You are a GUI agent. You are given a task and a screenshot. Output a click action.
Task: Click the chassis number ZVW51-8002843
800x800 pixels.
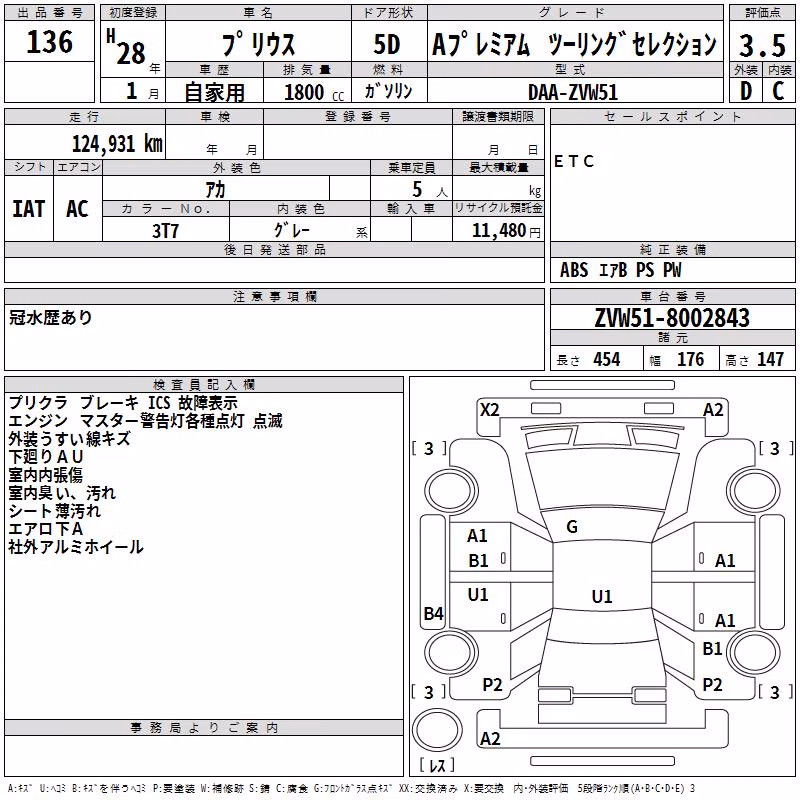coord(672,318)
